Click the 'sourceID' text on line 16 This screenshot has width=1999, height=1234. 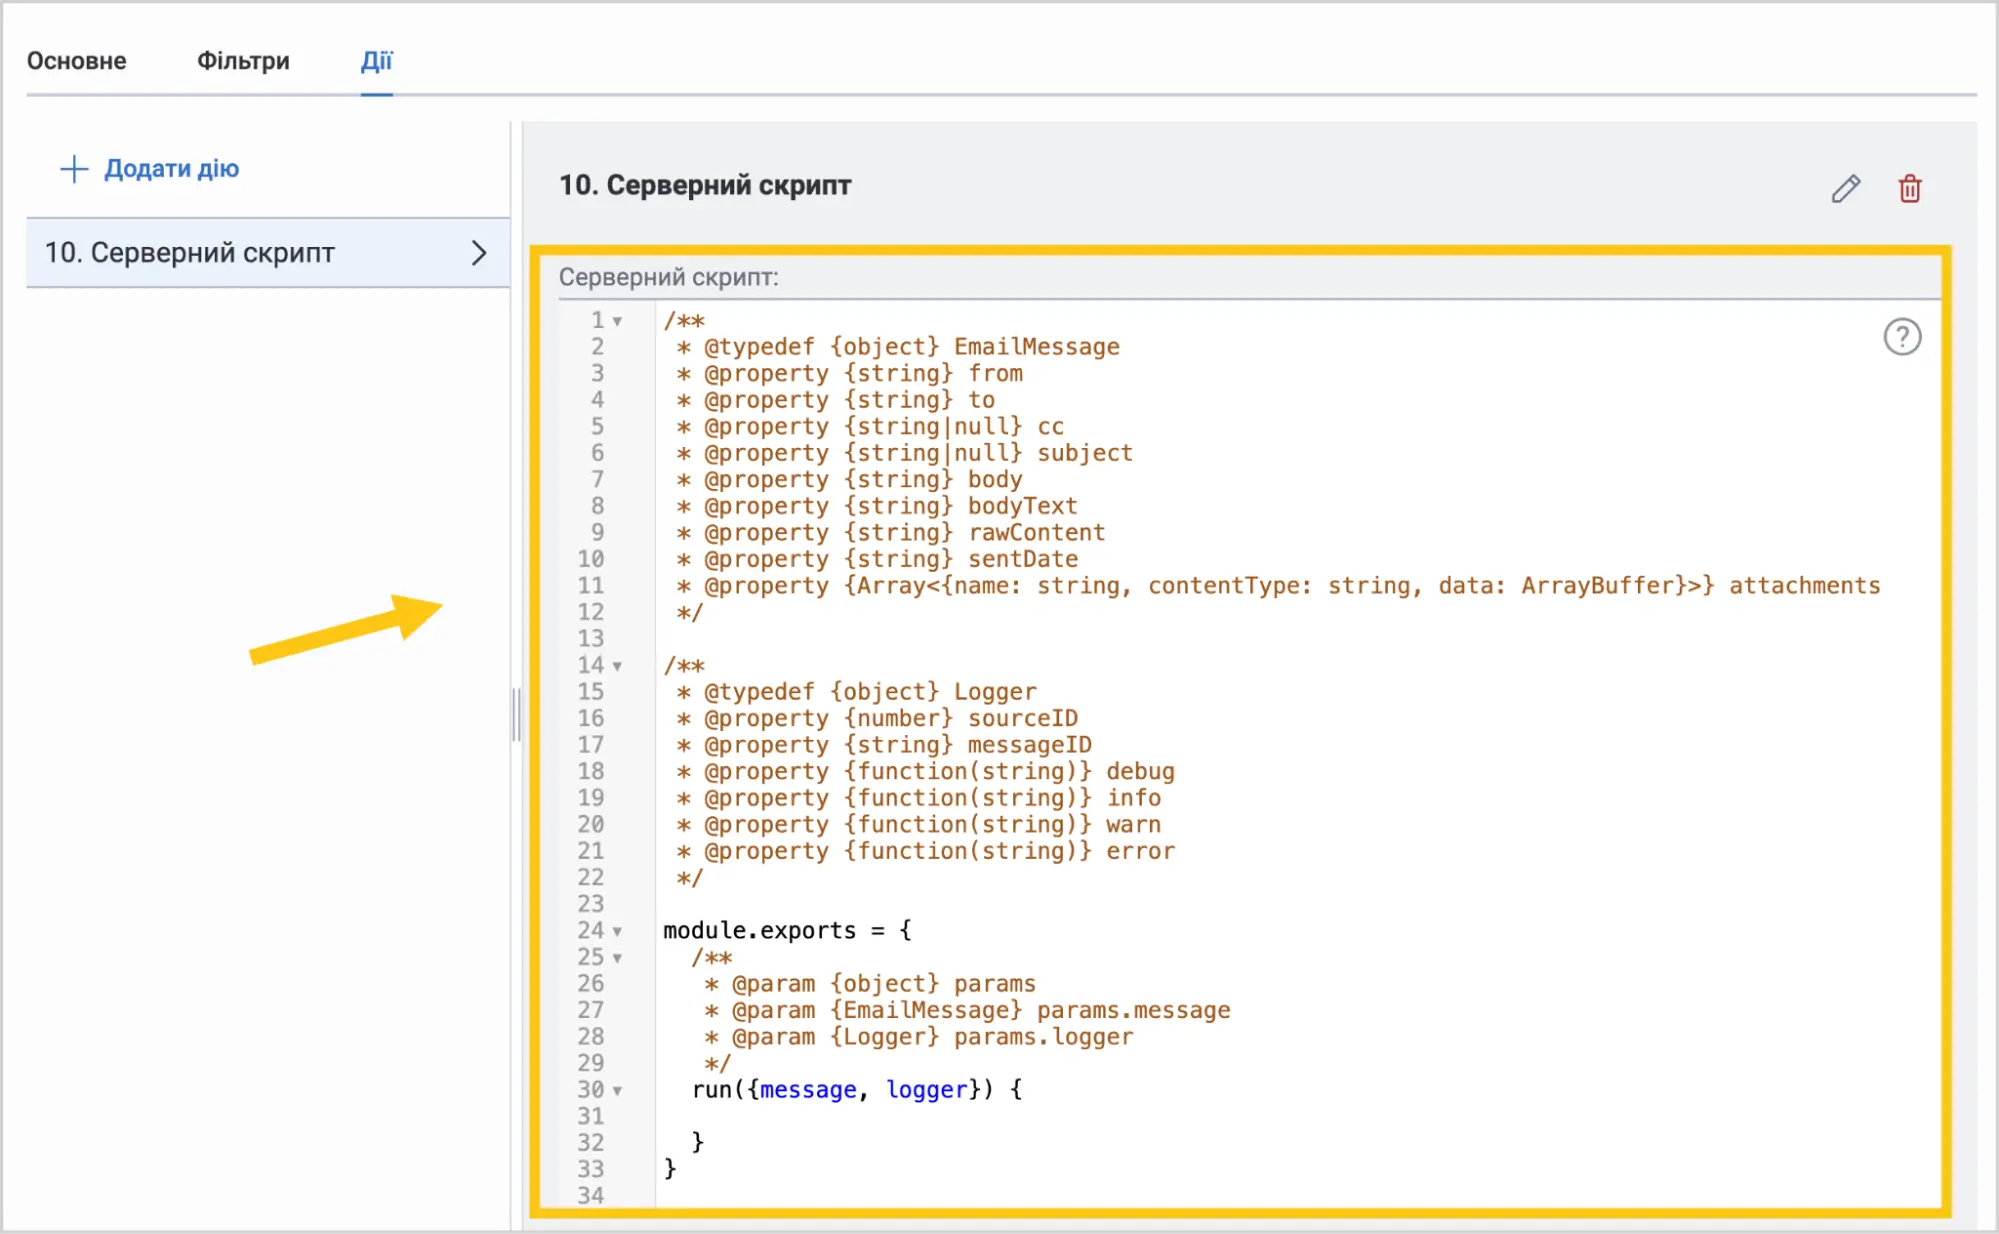point(1022,718)
